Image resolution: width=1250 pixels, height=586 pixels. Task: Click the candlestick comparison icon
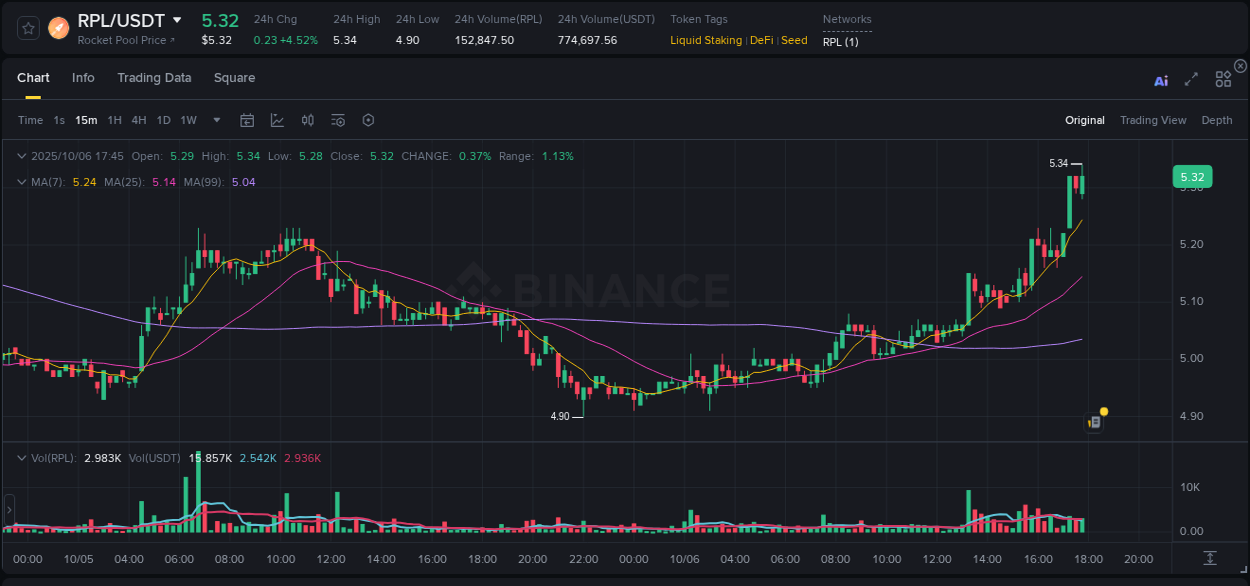307,120
